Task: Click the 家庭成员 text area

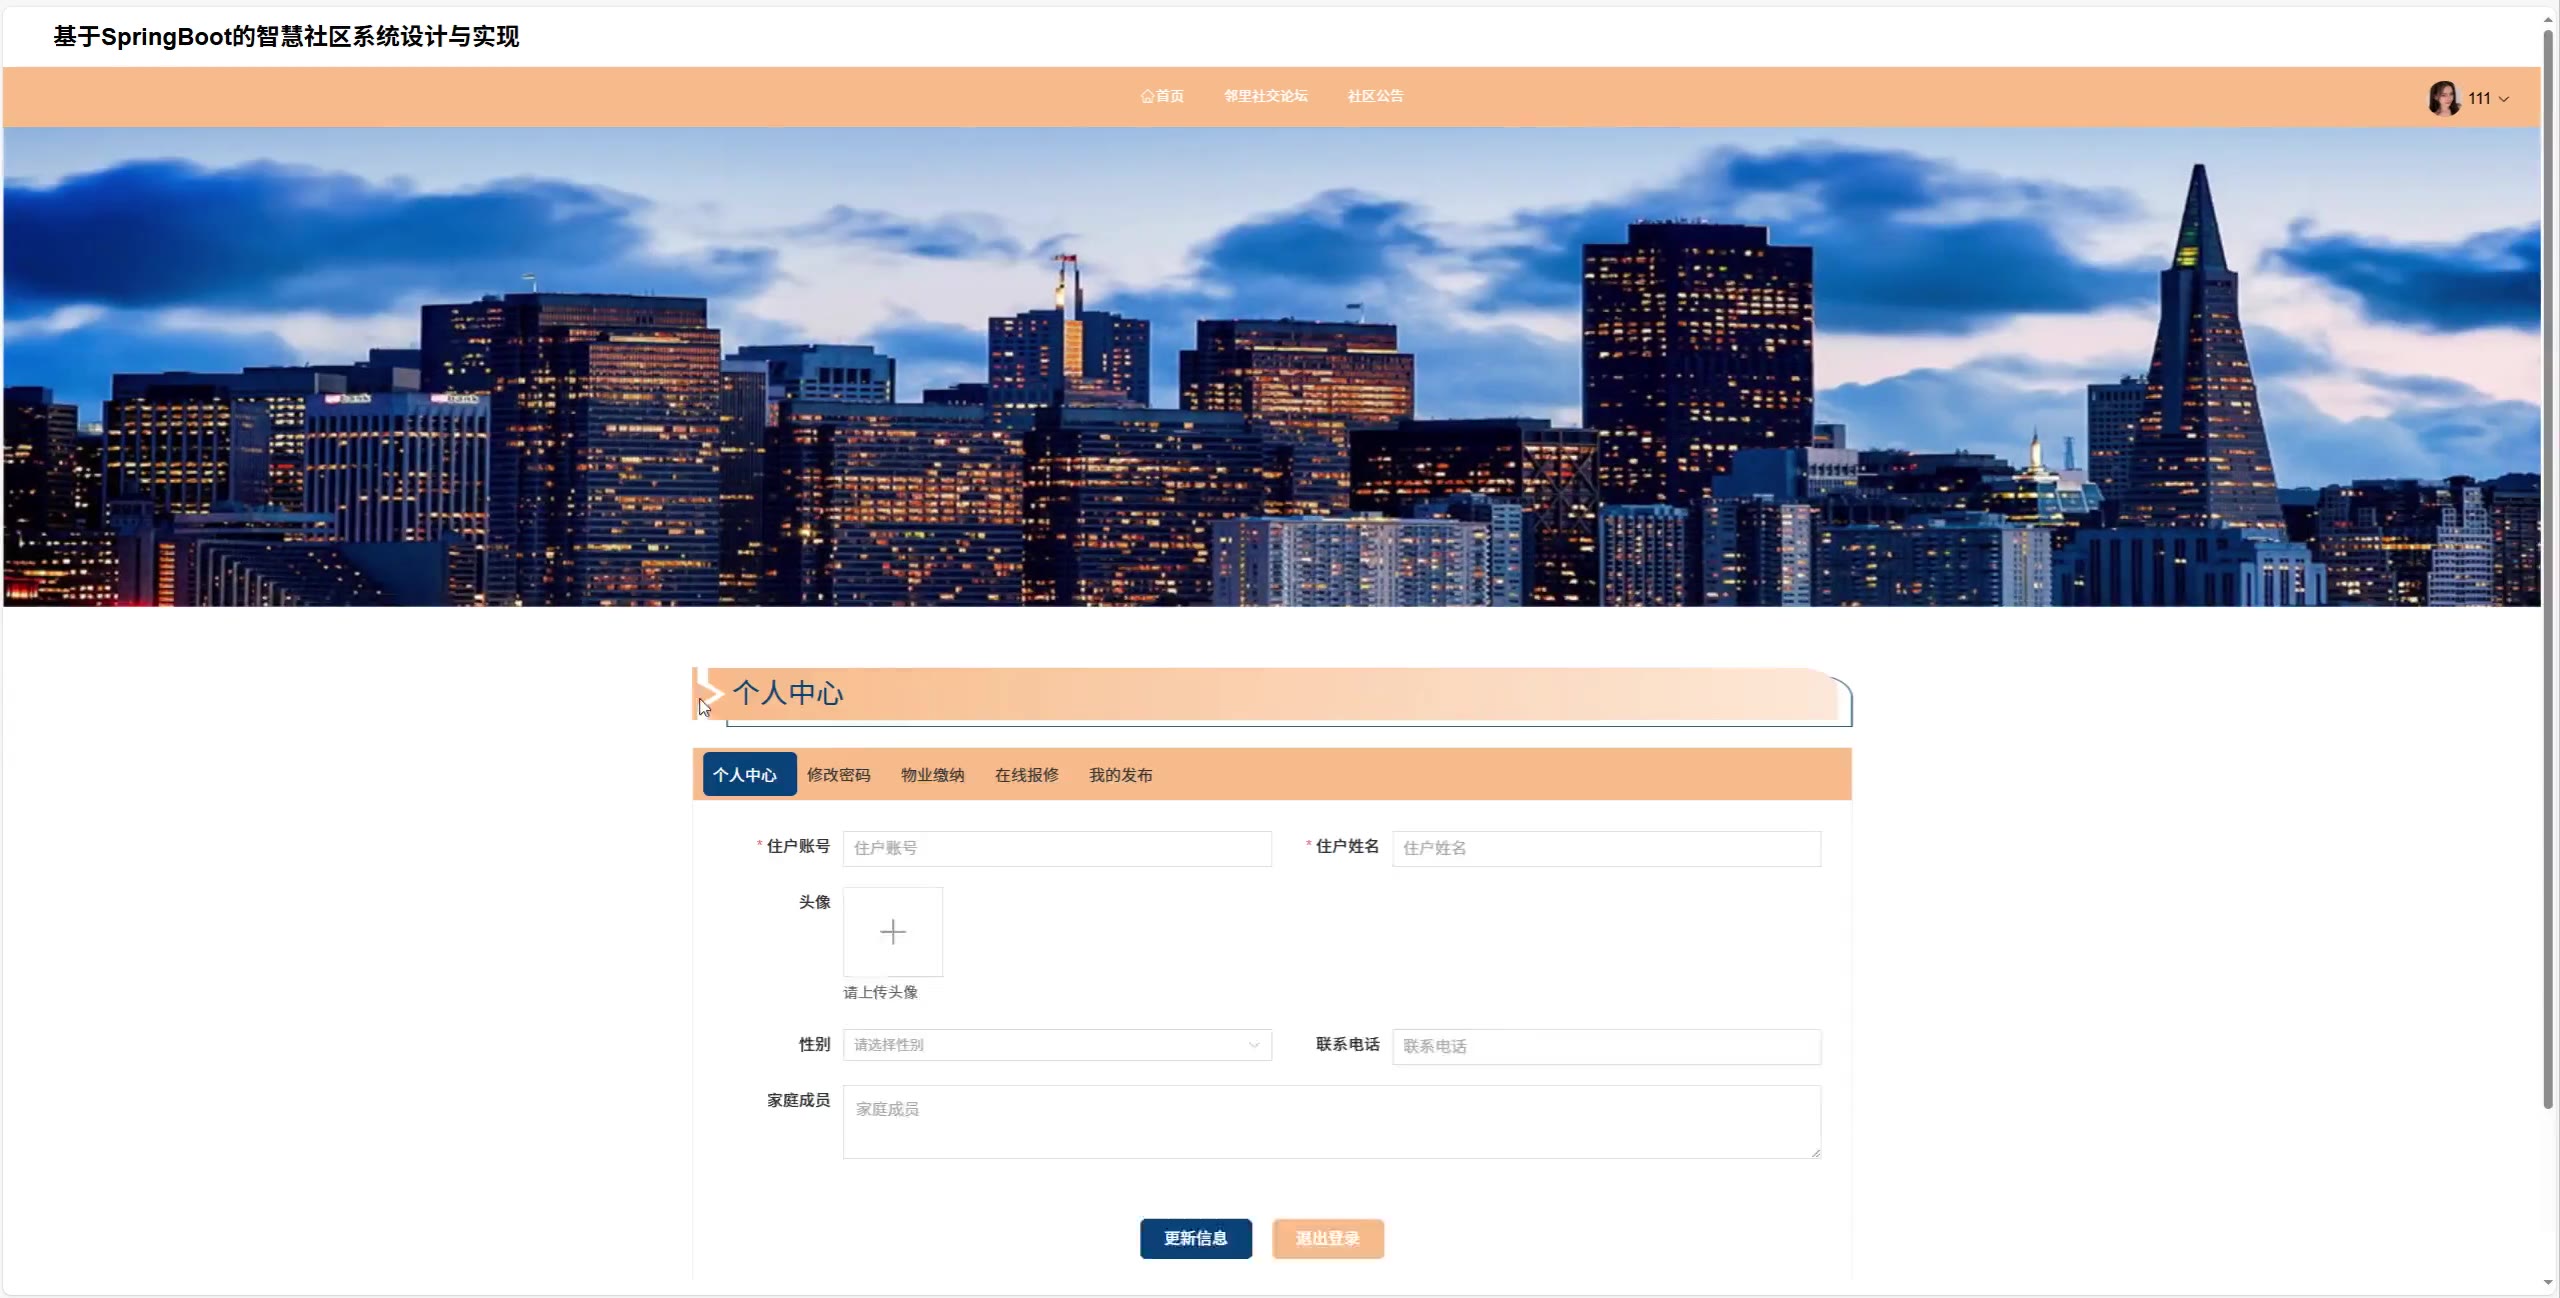Action: point(1331,1122)
